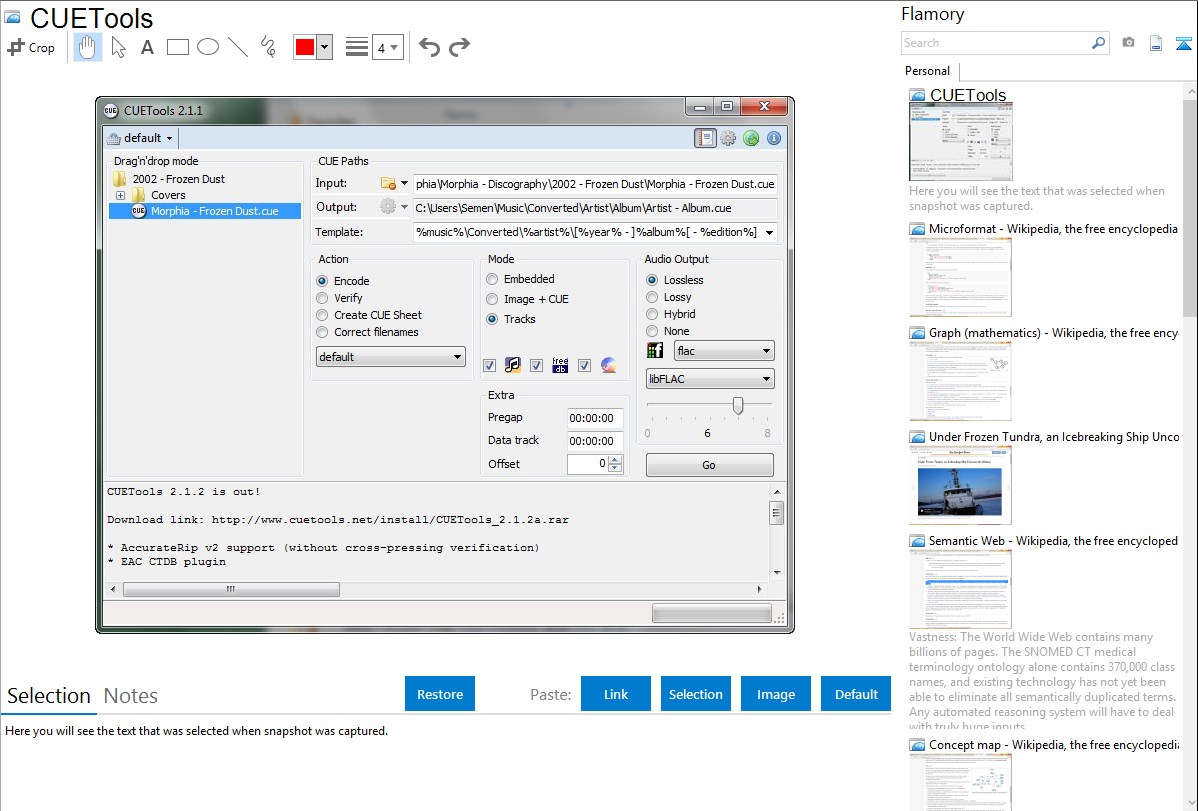Redo the last annotation
Image resolution: width=1198 pixels, height=811 pixels.
(x=459, y=47)
